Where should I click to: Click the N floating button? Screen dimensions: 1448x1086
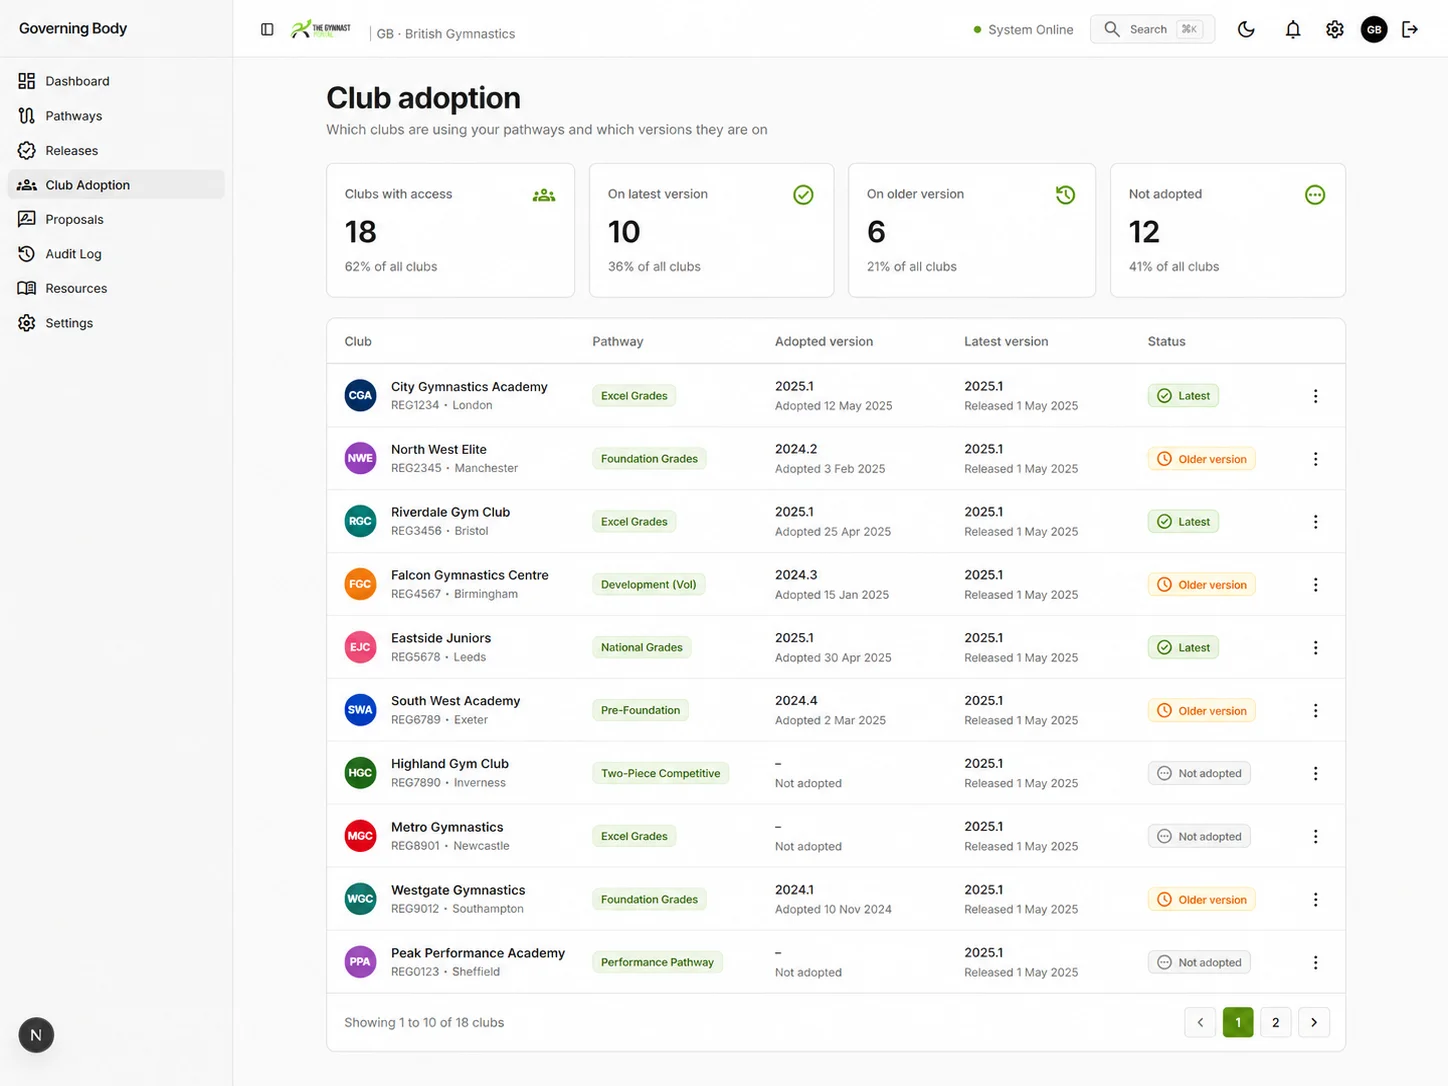pyautogui.click(x=36, y=1035)
